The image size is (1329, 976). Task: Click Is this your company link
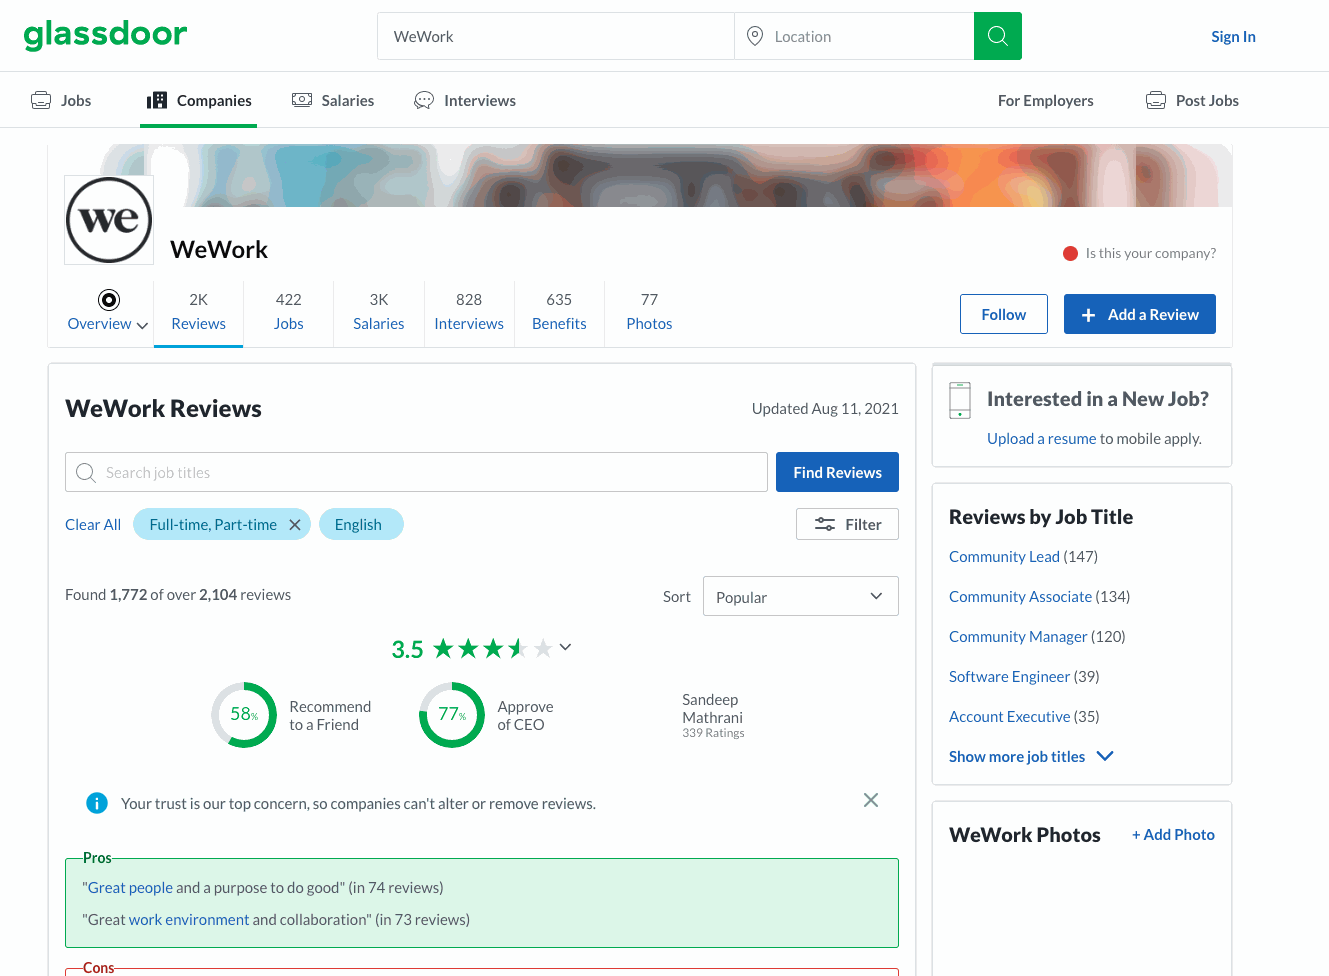(1151, 253)
